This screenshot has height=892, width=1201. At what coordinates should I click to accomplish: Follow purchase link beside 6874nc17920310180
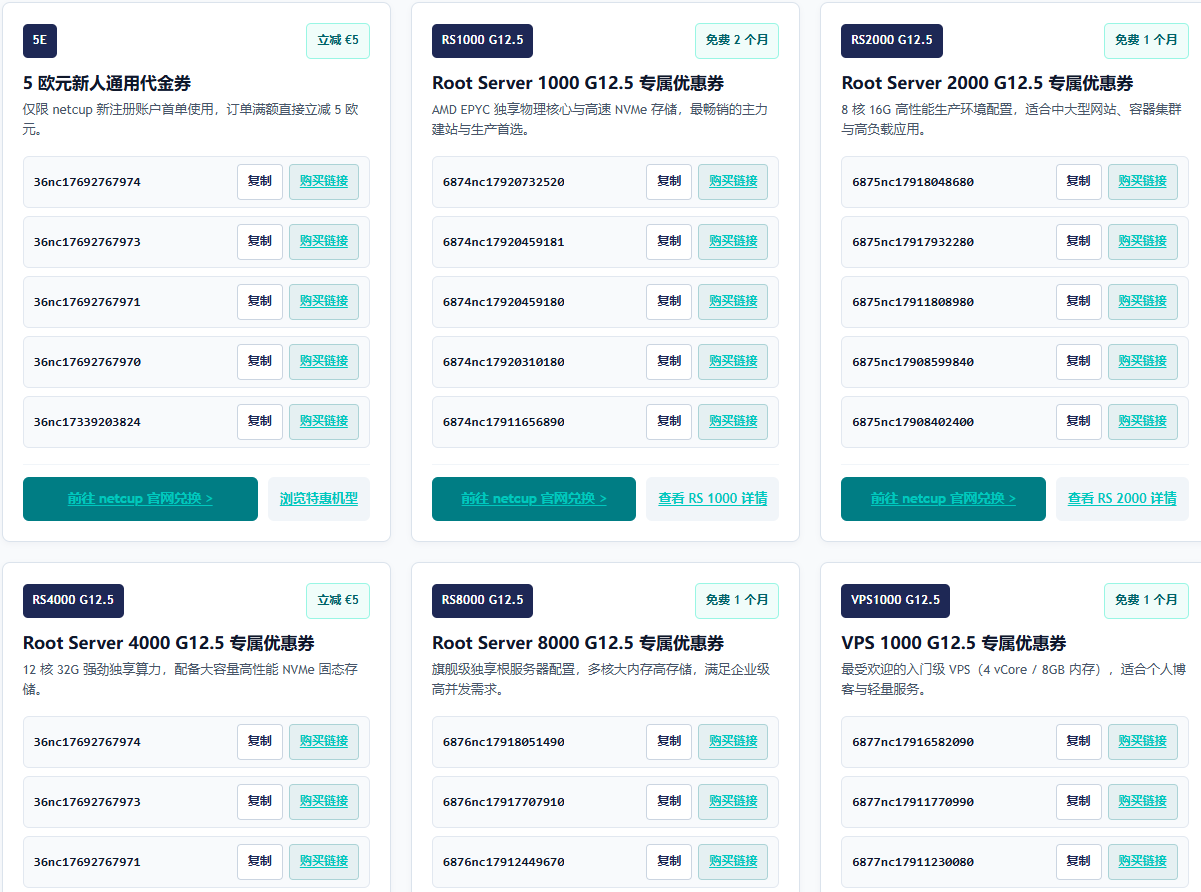point(733,362)
